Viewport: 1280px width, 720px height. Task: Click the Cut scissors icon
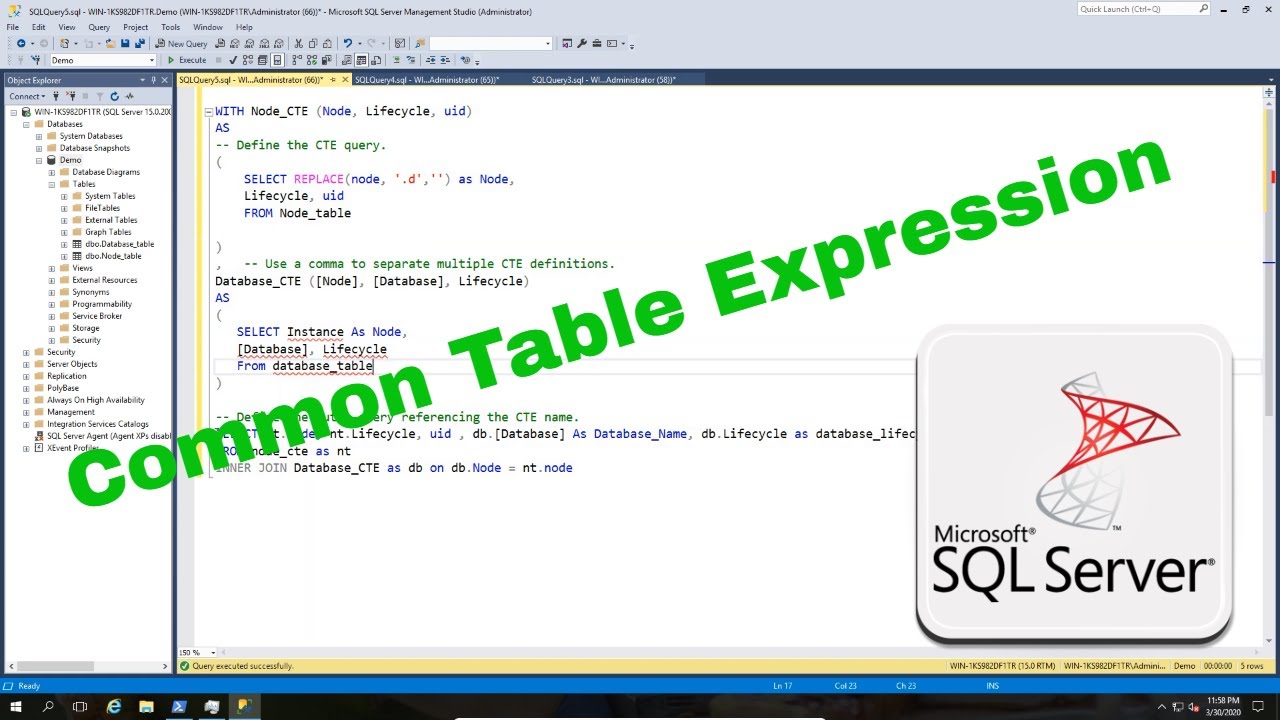point(298,44)
